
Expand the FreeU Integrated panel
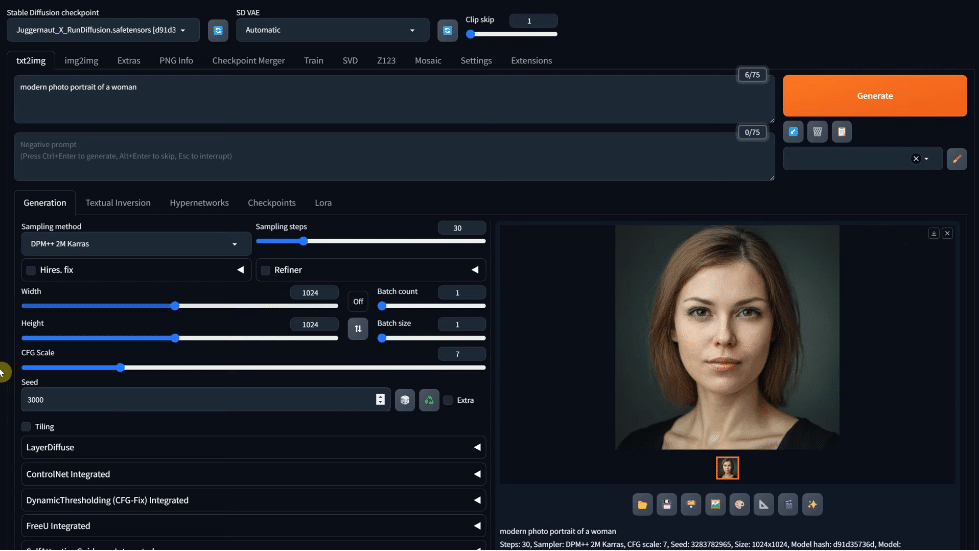pyautogui.click(x=253, y=526)
